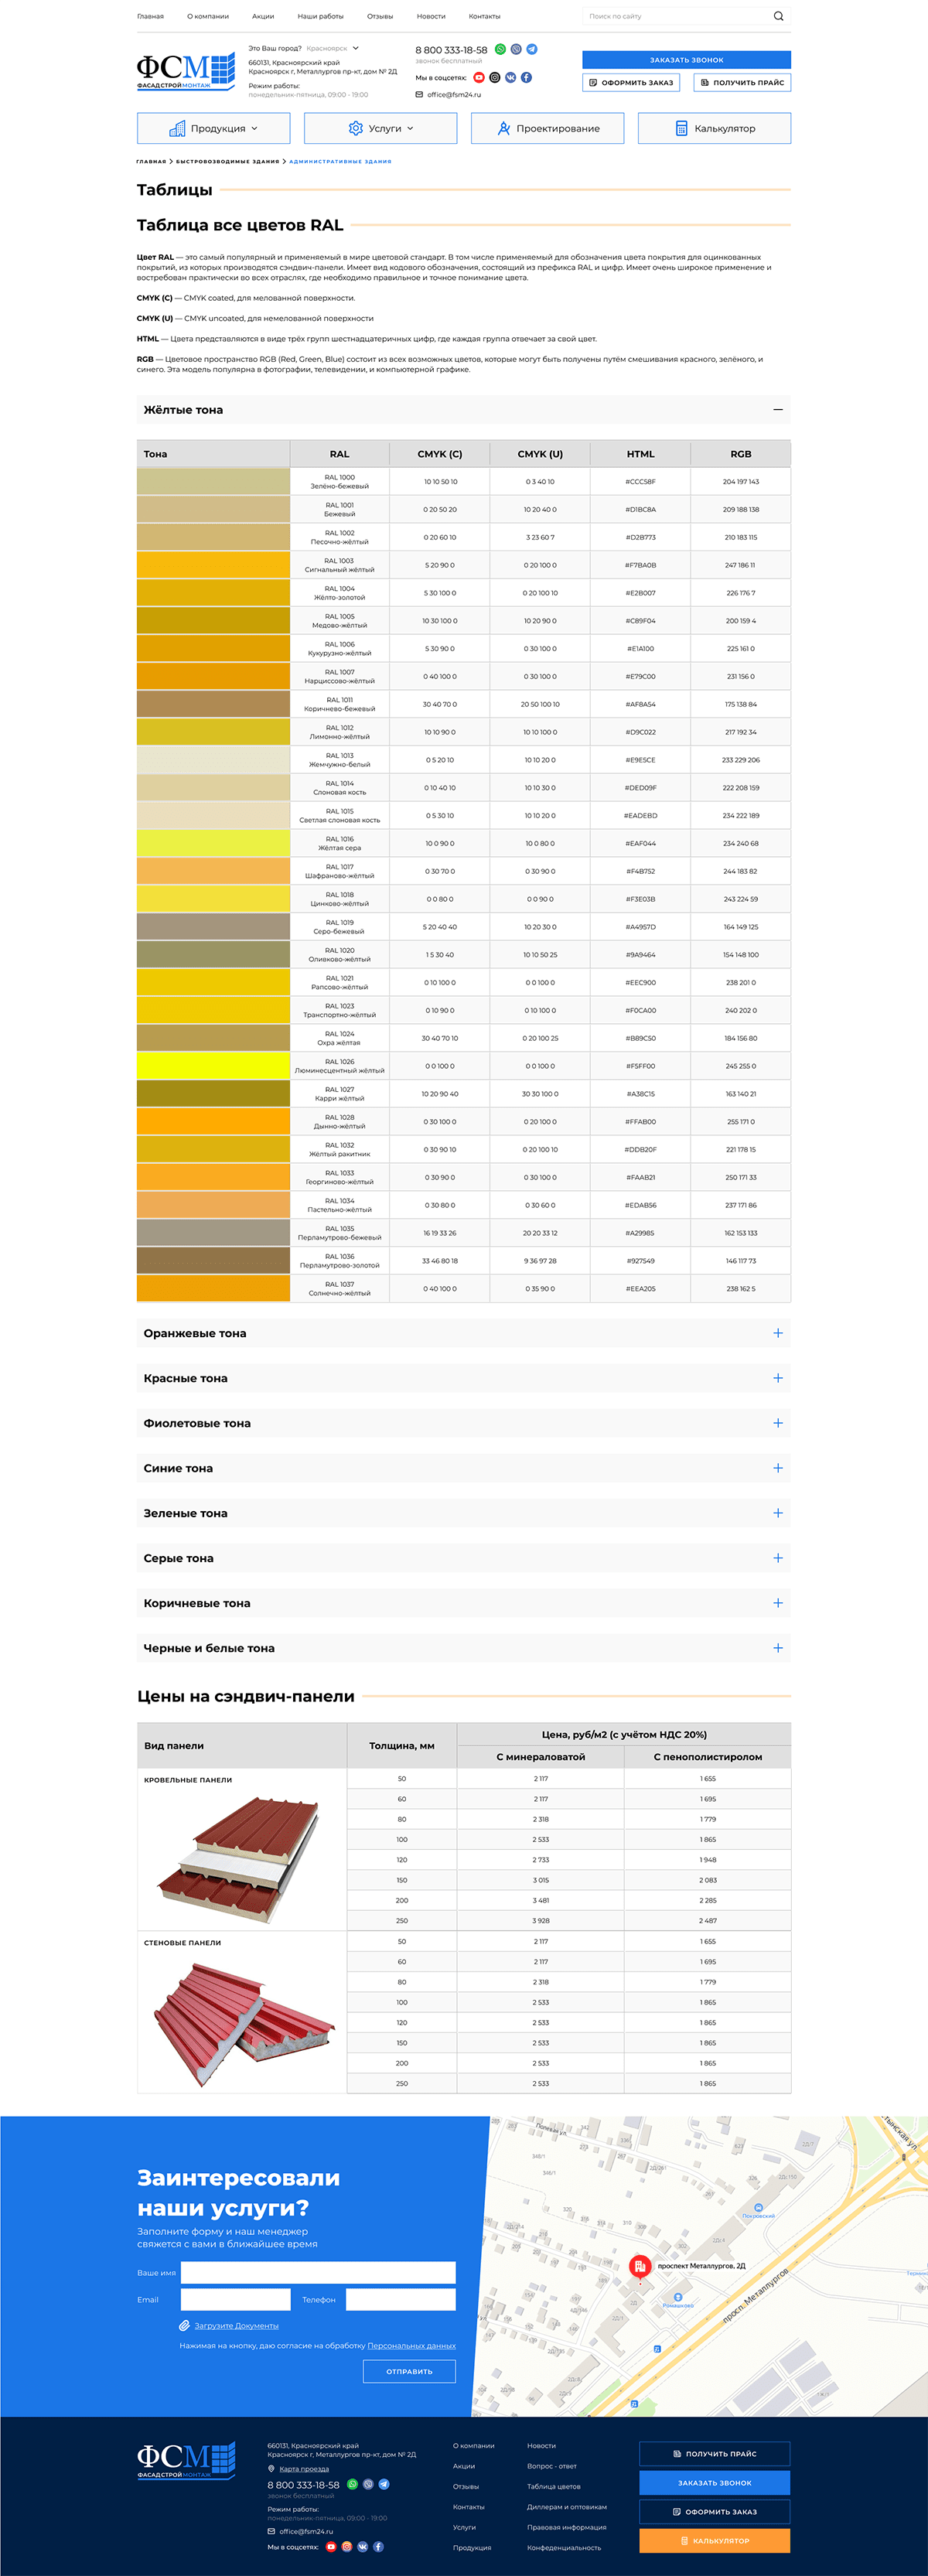Open Карта проезда link in the footer
928x2576 pixels.
tap(304, 2469)
